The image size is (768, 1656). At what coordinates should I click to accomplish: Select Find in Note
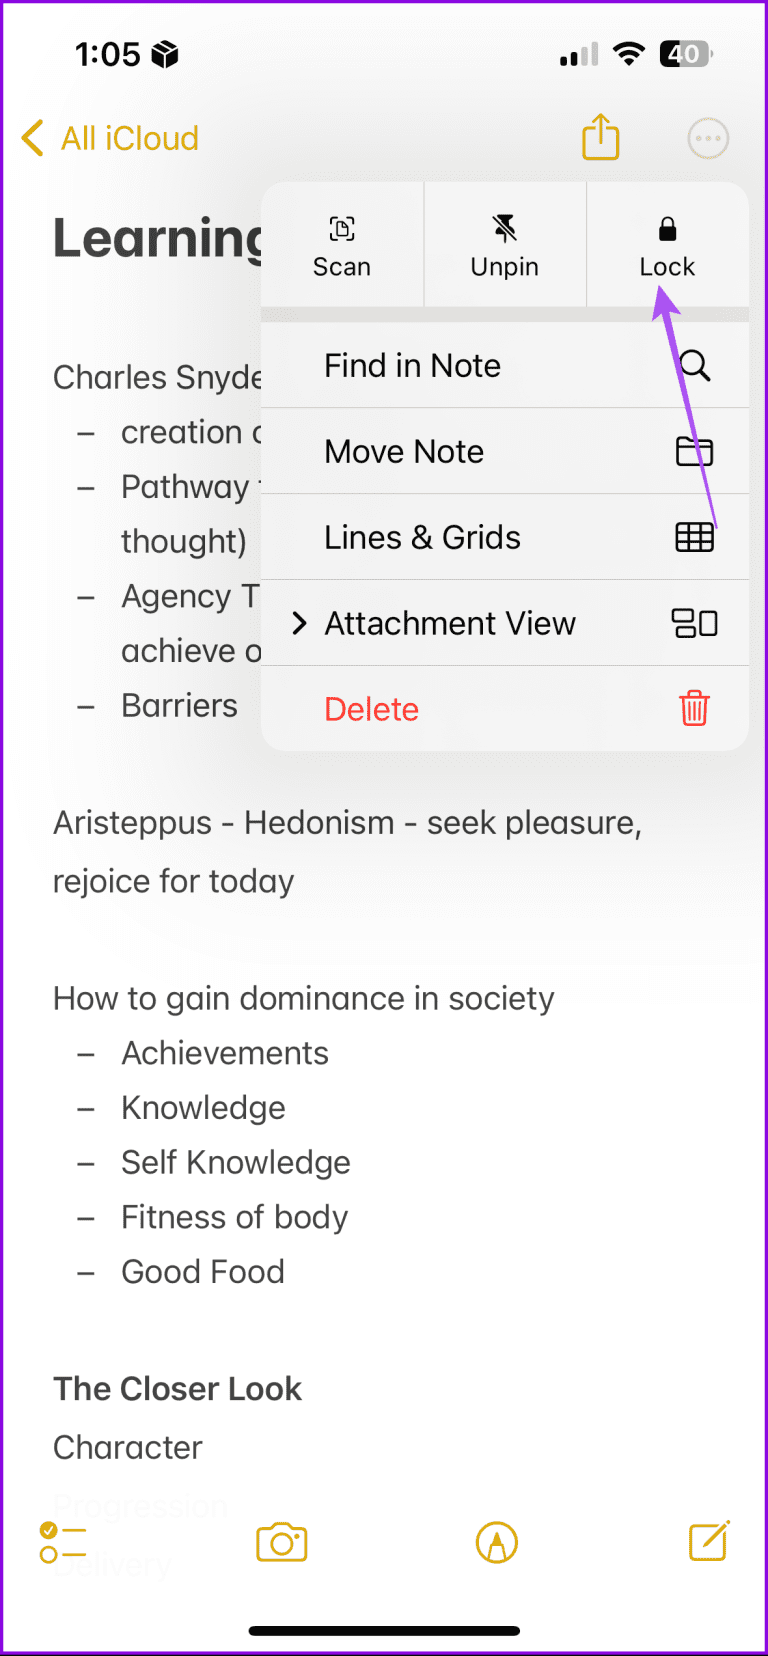(412, 366)
